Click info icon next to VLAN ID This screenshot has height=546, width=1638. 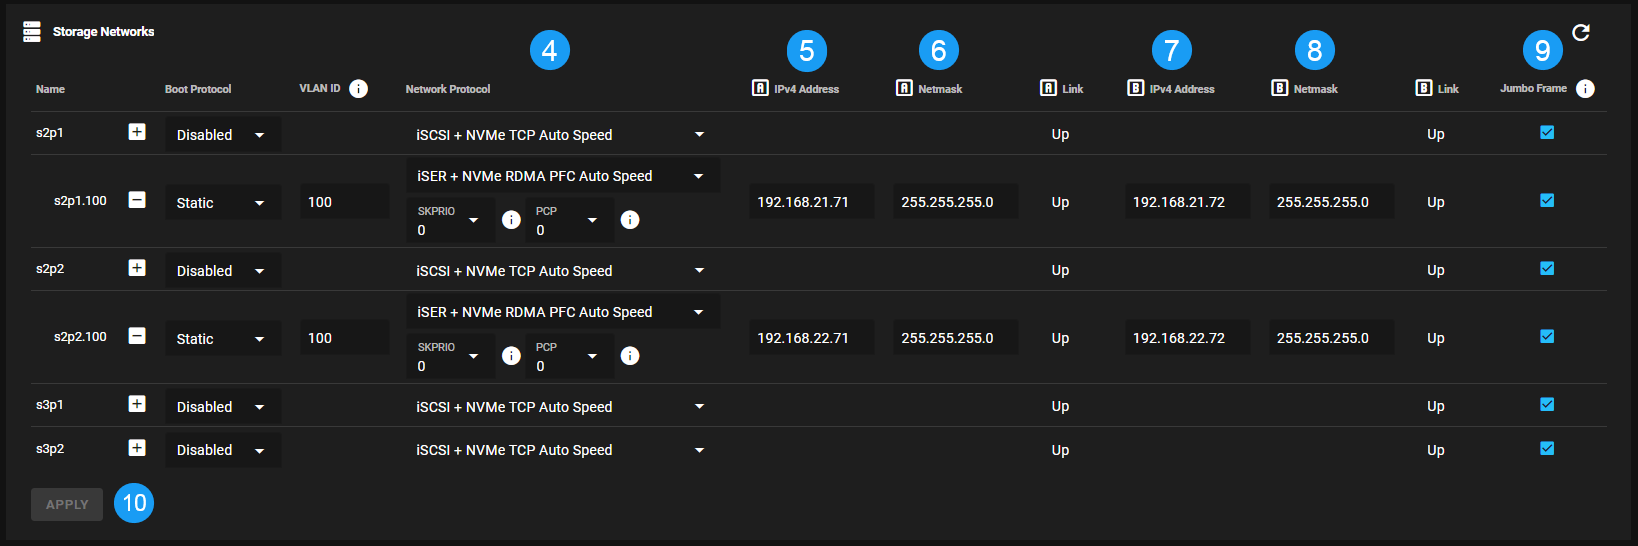pyautogui.click(x=358, y=89)
